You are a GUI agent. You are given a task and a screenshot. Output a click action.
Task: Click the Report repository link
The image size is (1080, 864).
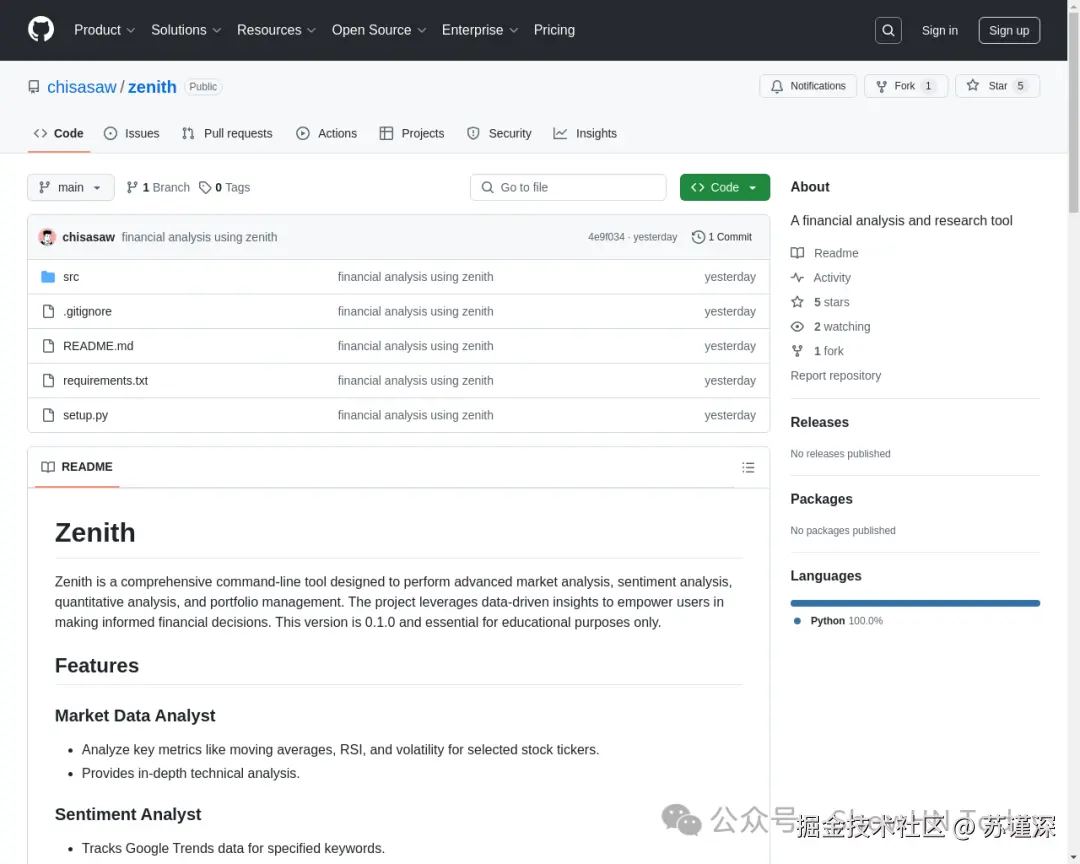pos(835,376)
